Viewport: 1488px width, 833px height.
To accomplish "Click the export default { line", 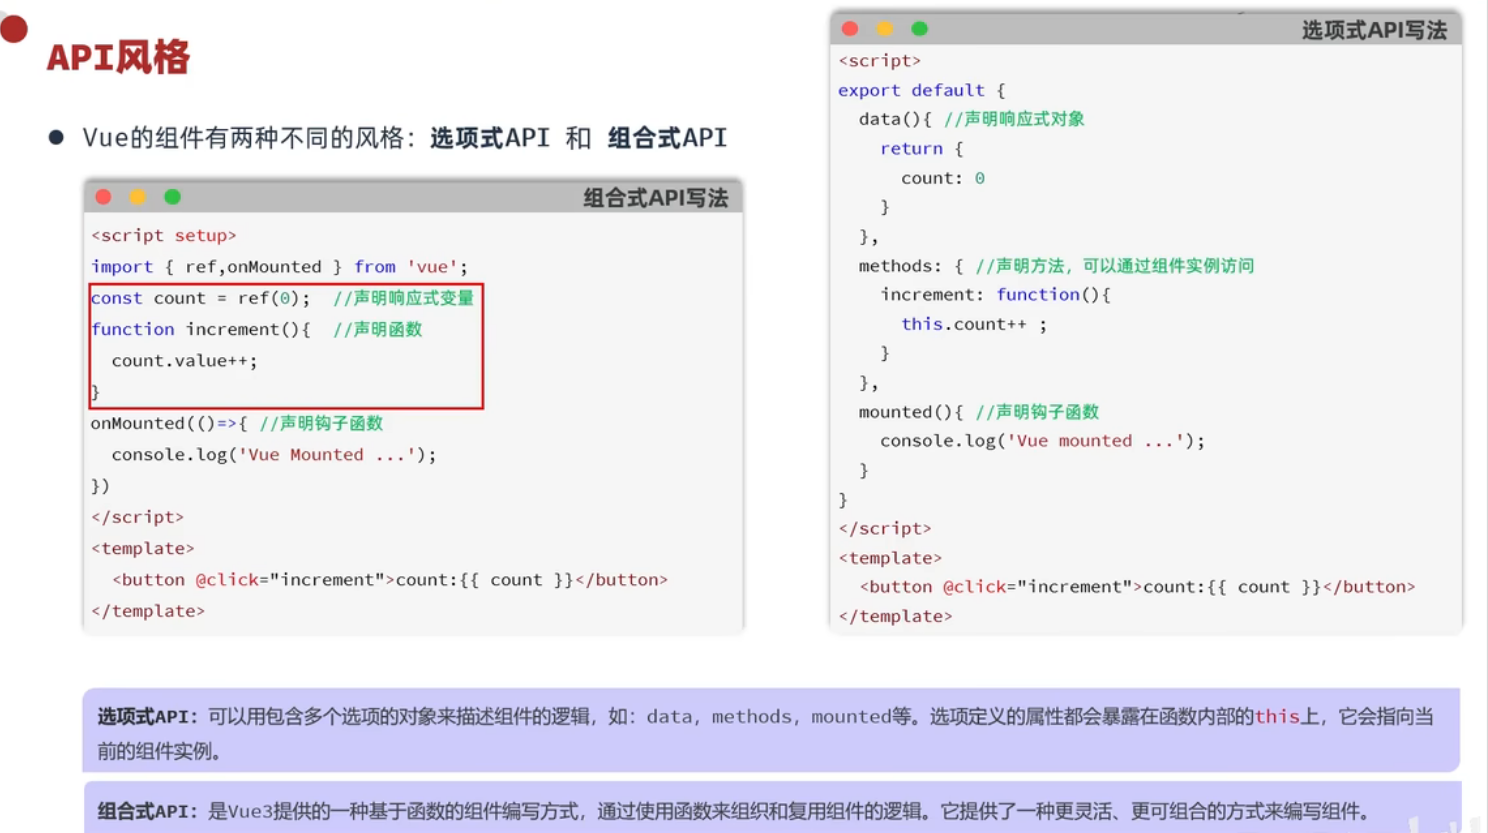I will [921, 90].
